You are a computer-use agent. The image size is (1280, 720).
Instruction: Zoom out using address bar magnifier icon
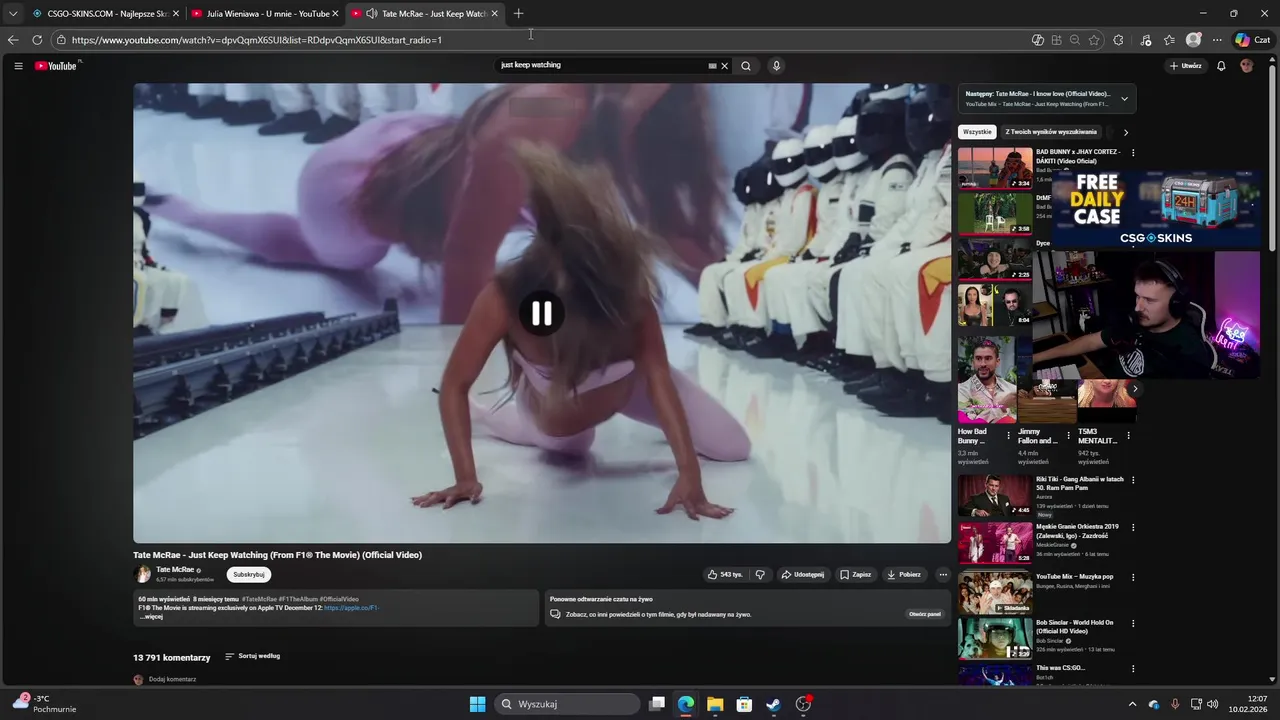1075,40
